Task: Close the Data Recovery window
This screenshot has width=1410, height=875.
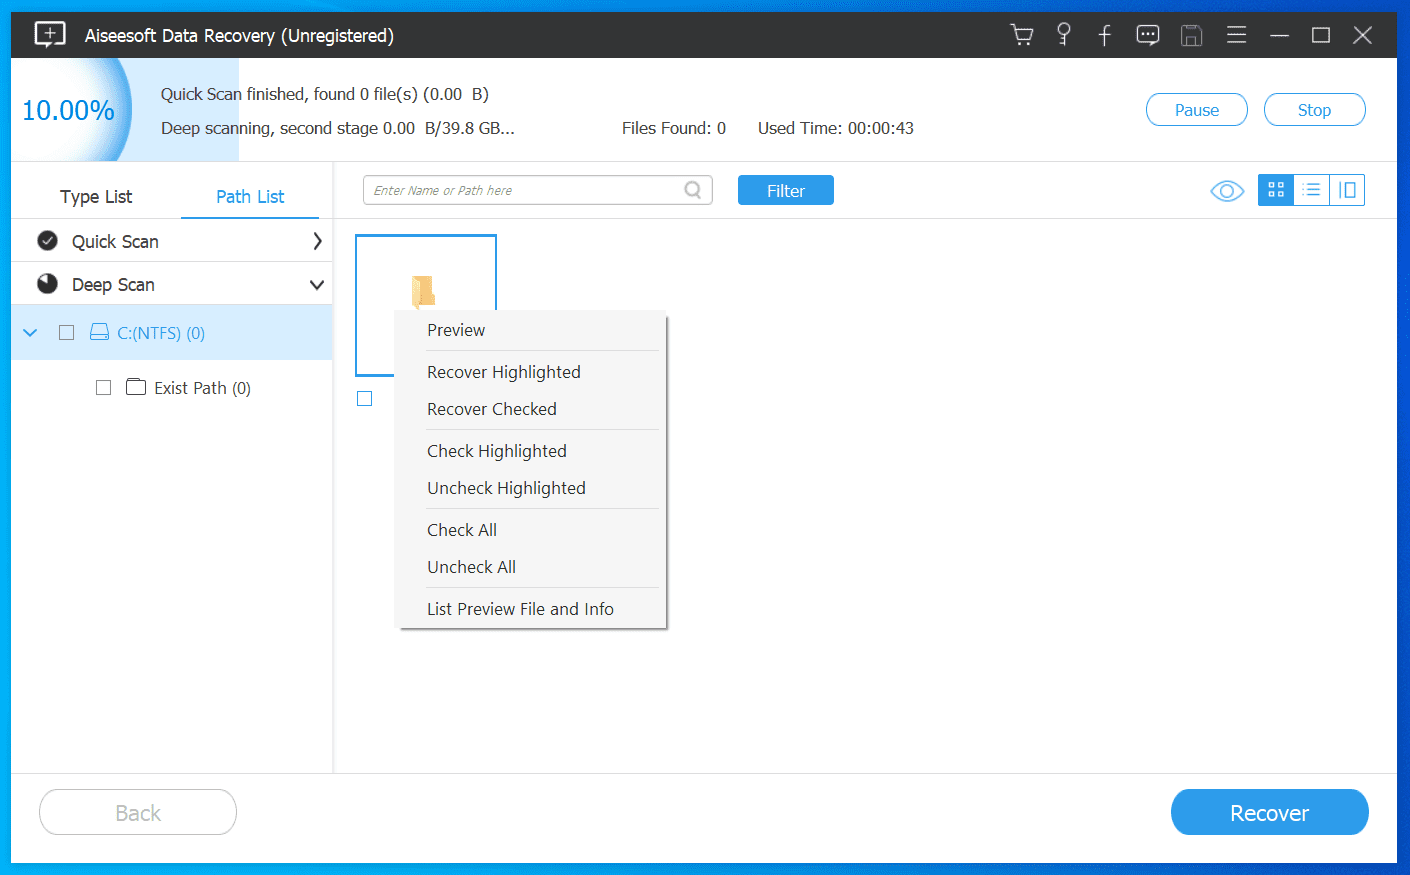Action: pyautogui.click(x=1362, y=35)
